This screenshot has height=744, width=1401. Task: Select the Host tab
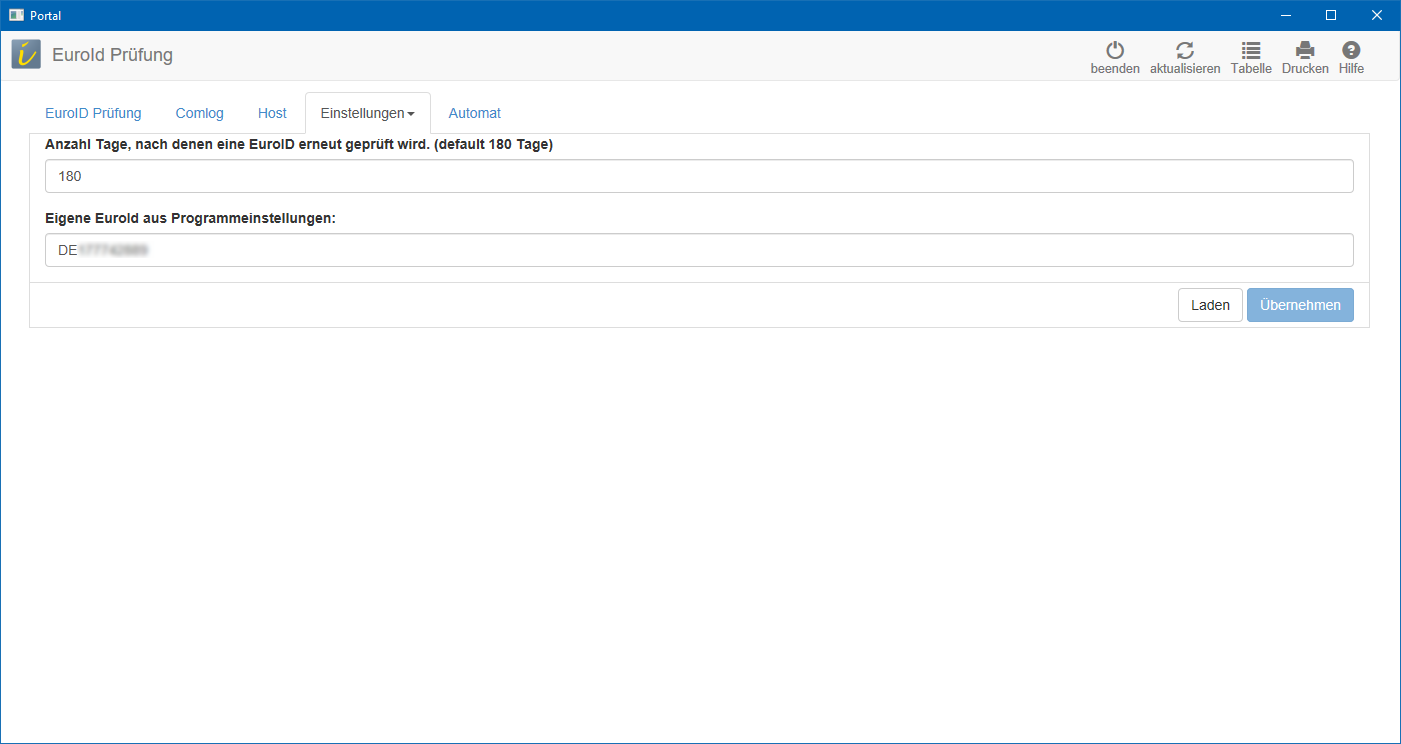pos(272,113)
